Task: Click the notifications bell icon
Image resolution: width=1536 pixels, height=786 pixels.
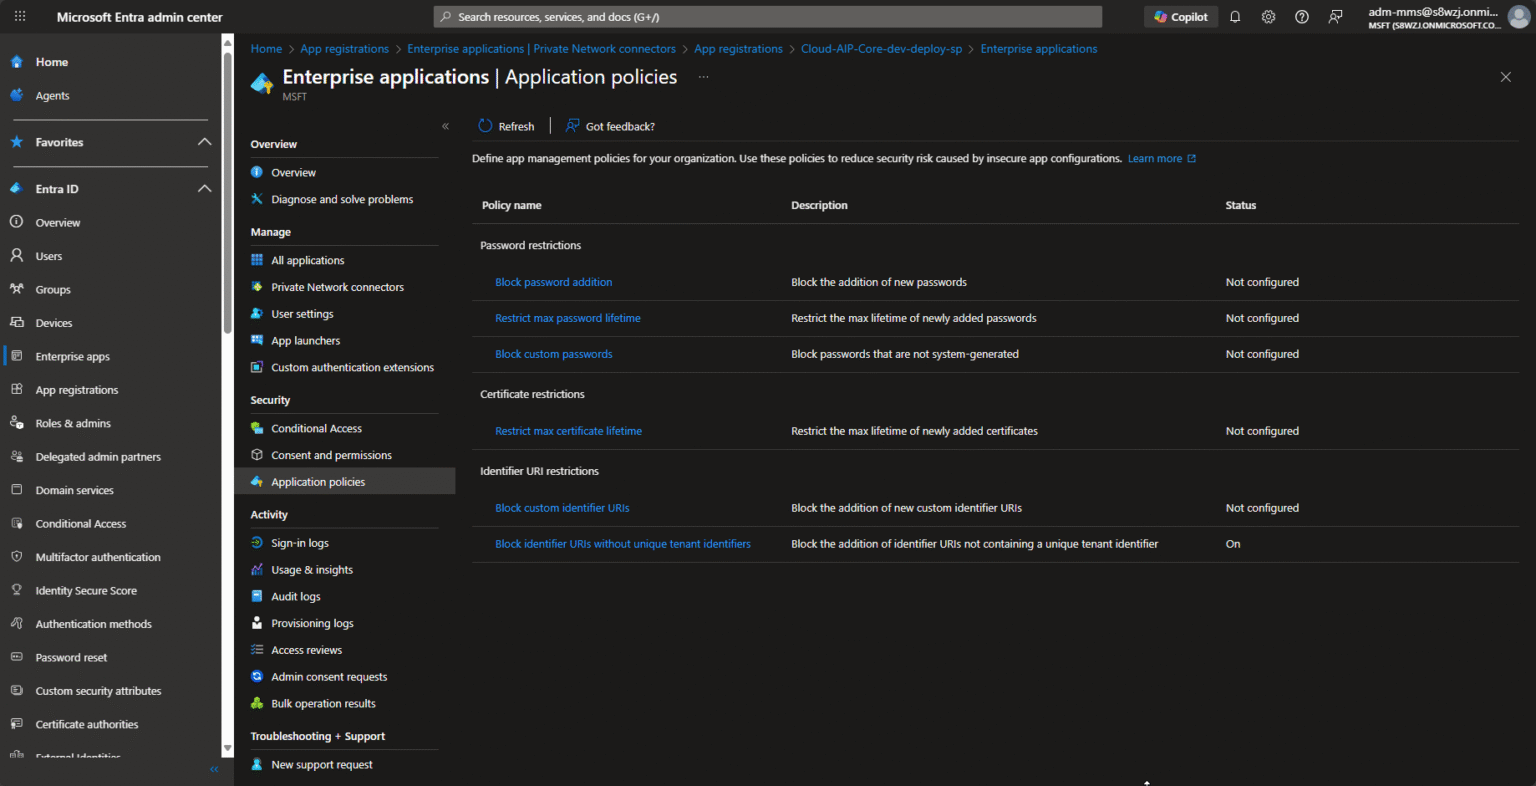Action: pos(1235,17)
